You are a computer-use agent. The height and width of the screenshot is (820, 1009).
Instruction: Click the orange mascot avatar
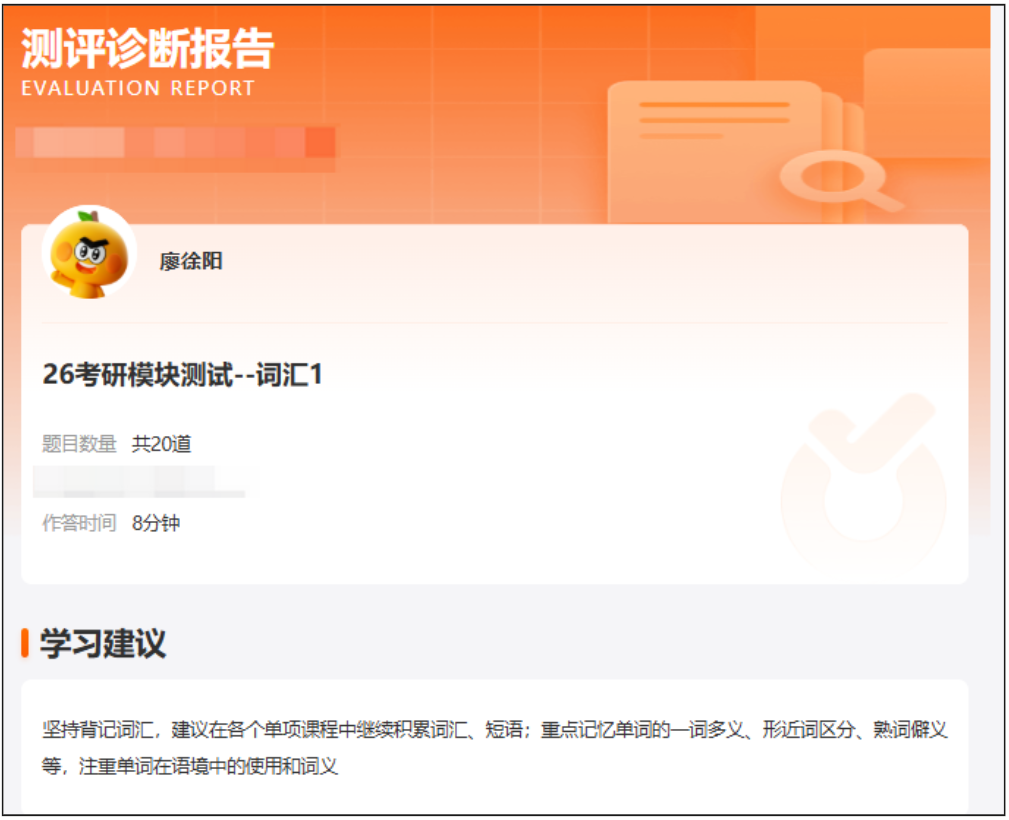click(x=89, y=253)
